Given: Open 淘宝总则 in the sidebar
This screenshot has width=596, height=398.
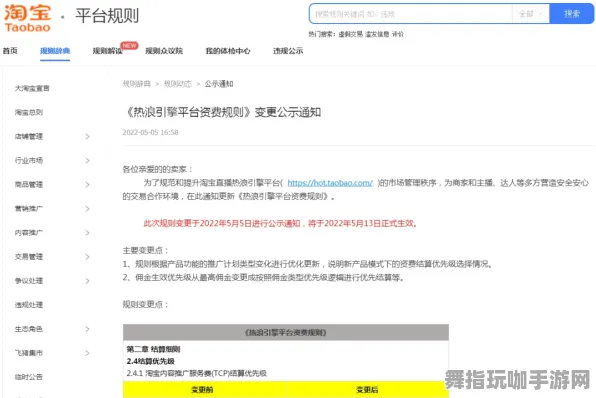Looking at the screenshot, I should 29,112.
